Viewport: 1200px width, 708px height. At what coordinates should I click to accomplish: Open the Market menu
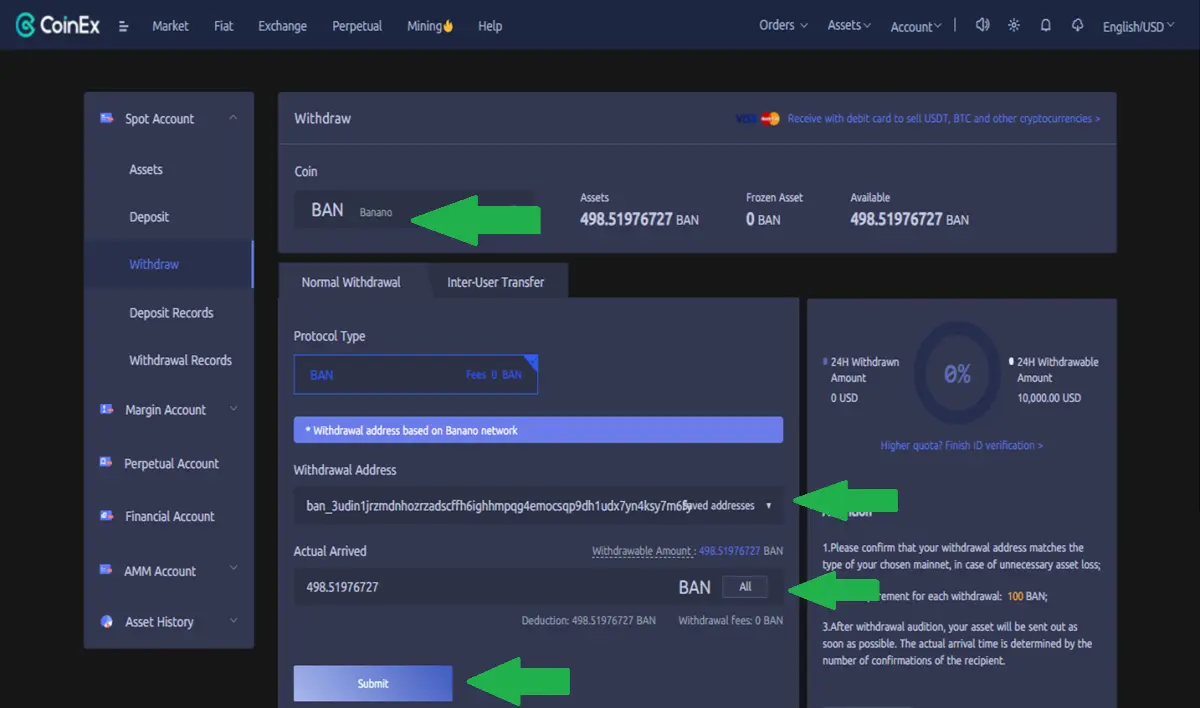point(170,26)
